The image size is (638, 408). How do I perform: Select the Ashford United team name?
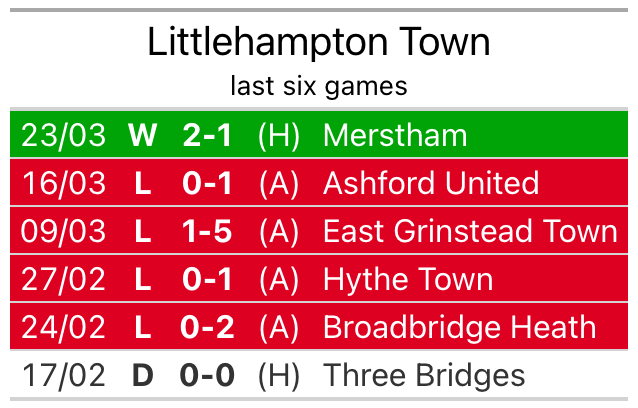(x=431, y=183)
